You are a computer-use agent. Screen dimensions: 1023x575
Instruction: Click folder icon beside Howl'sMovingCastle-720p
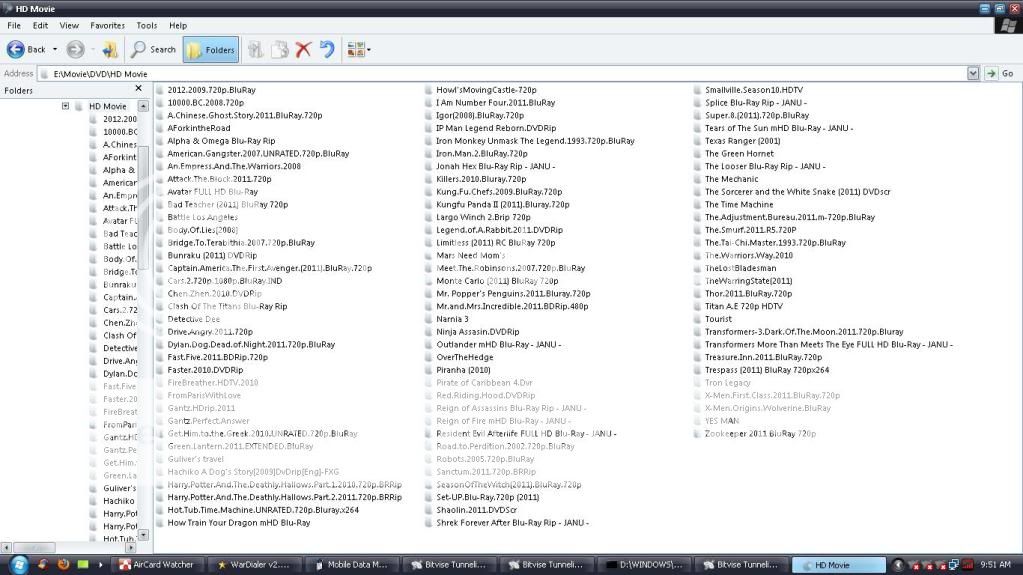(429, 90)
